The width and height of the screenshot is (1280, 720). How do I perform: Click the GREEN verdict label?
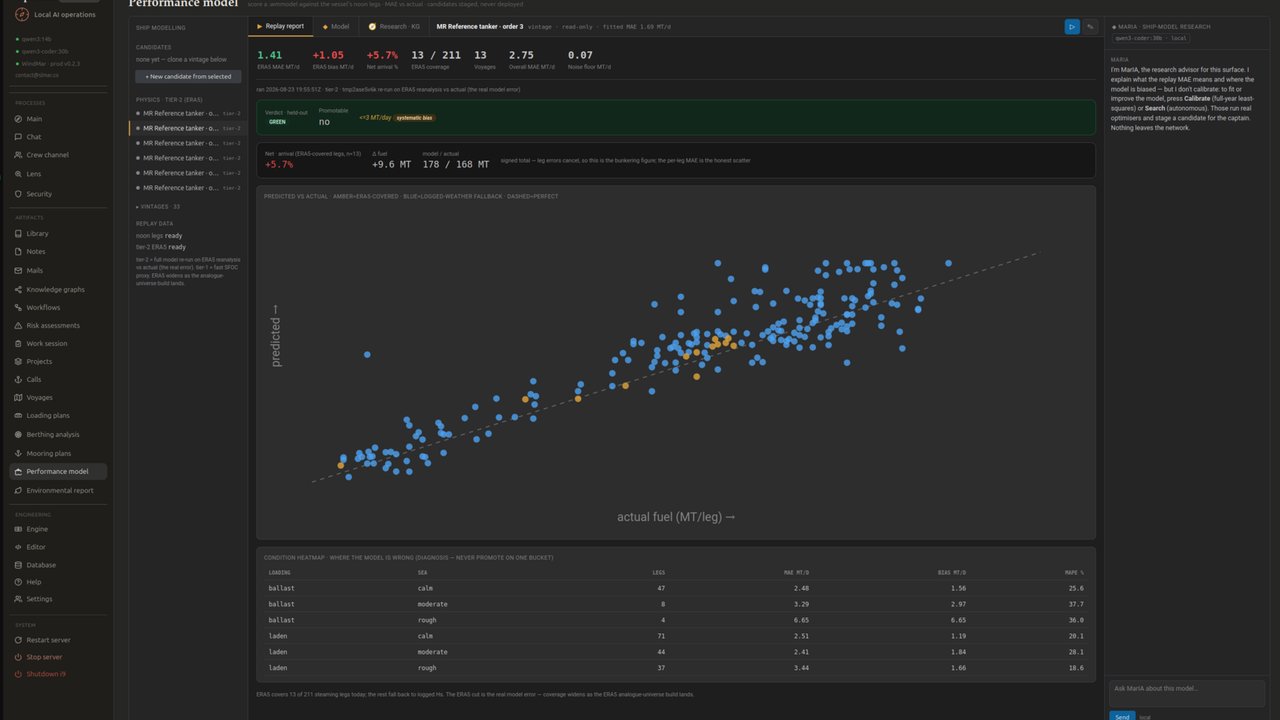pos(277,122)
